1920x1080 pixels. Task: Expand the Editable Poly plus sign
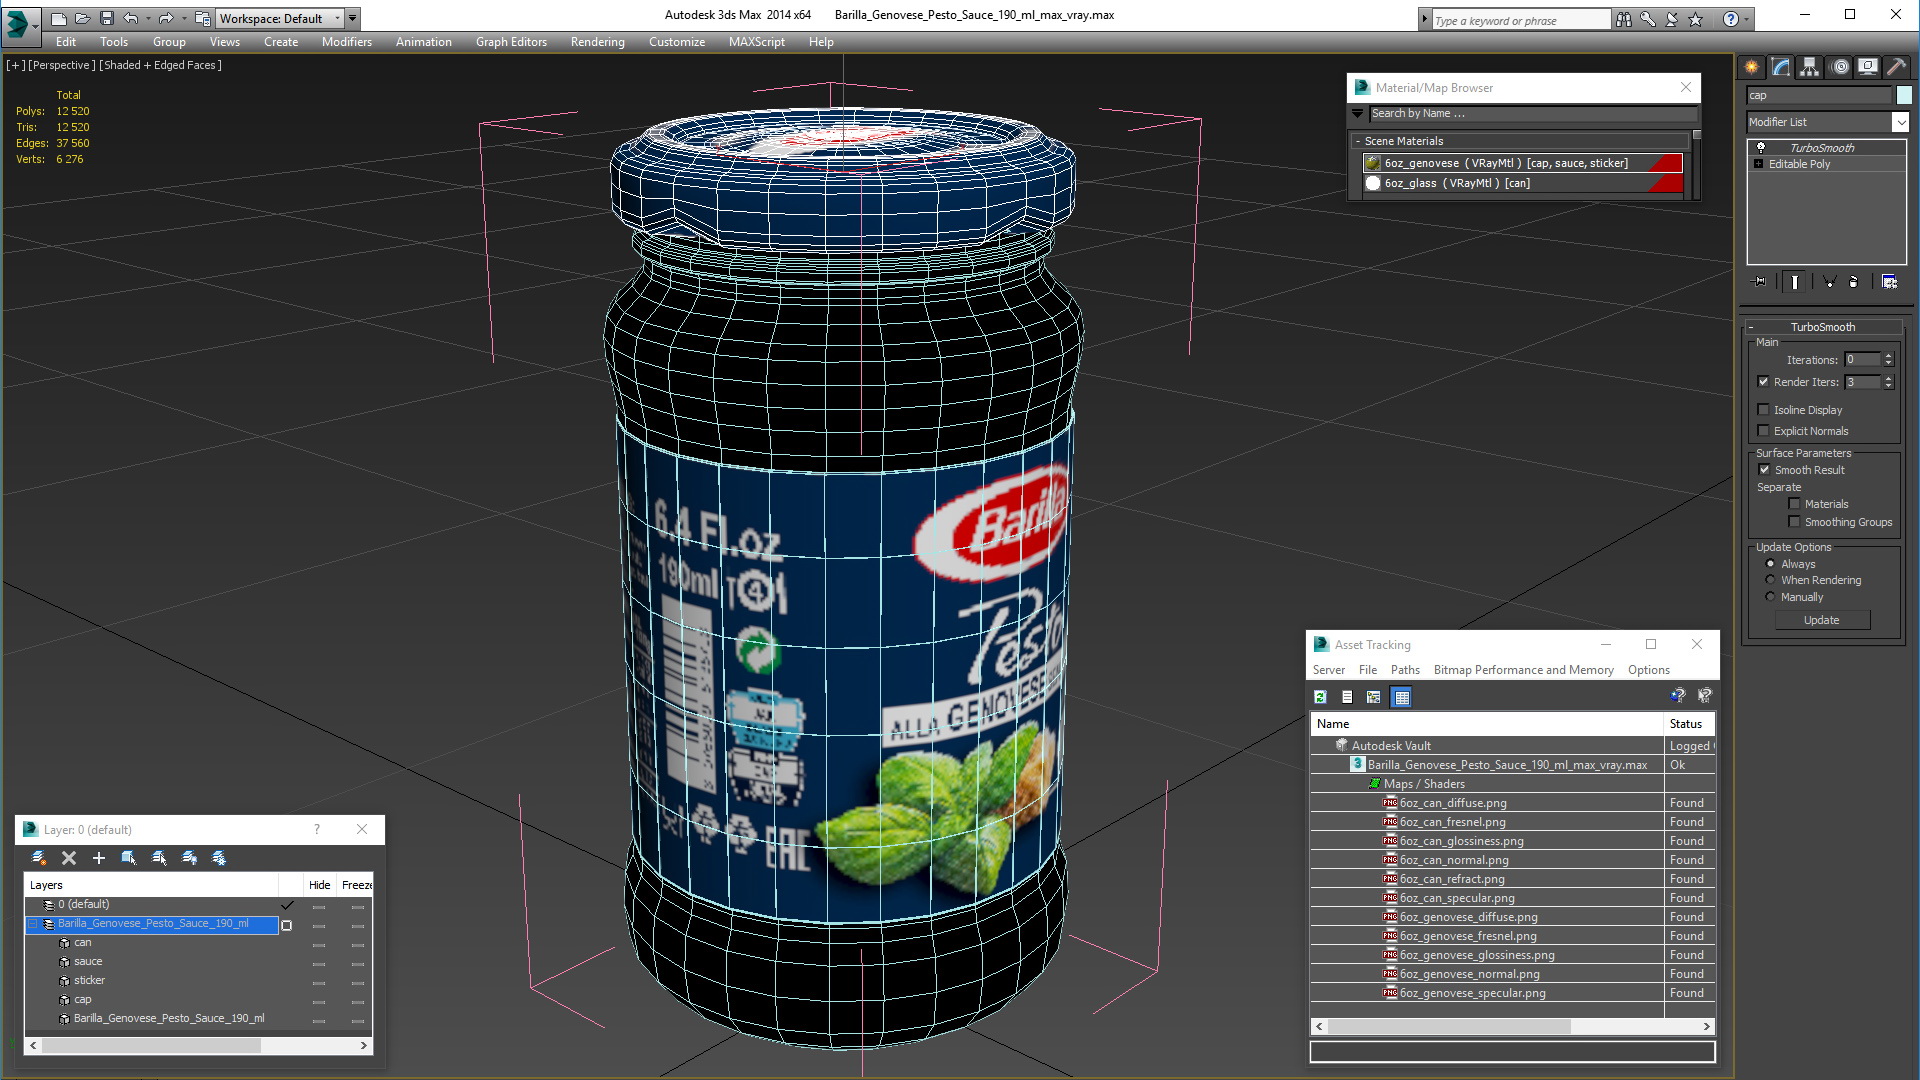pyautogui.click(x=1759, y=164)
